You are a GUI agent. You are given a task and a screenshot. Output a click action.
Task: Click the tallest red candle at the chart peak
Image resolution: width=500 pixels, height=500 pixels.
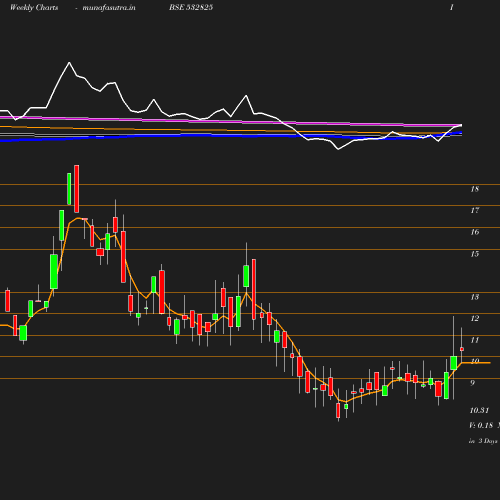click(77, 189)
